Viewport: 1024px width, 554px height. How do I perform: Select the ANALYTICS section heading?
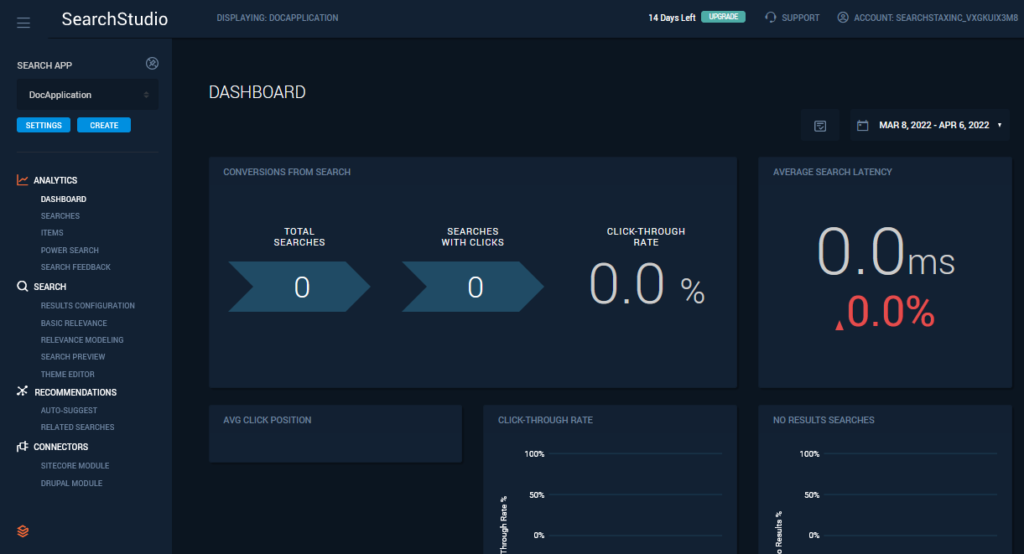56,180
